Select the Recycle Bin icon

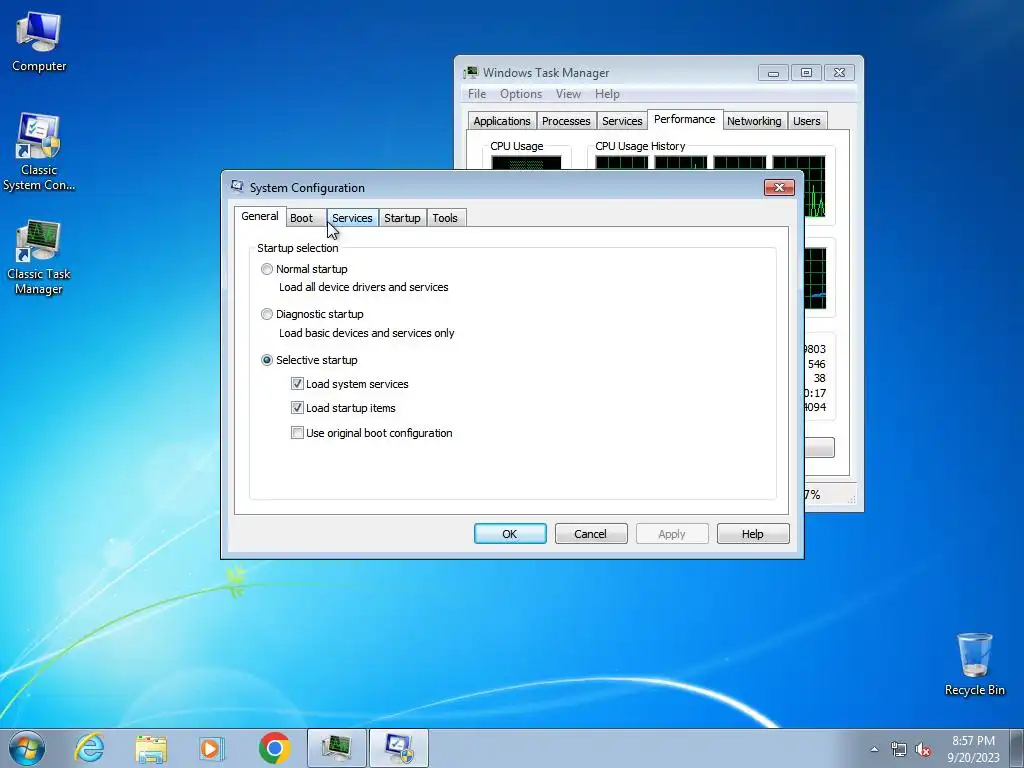pos(974,664)
